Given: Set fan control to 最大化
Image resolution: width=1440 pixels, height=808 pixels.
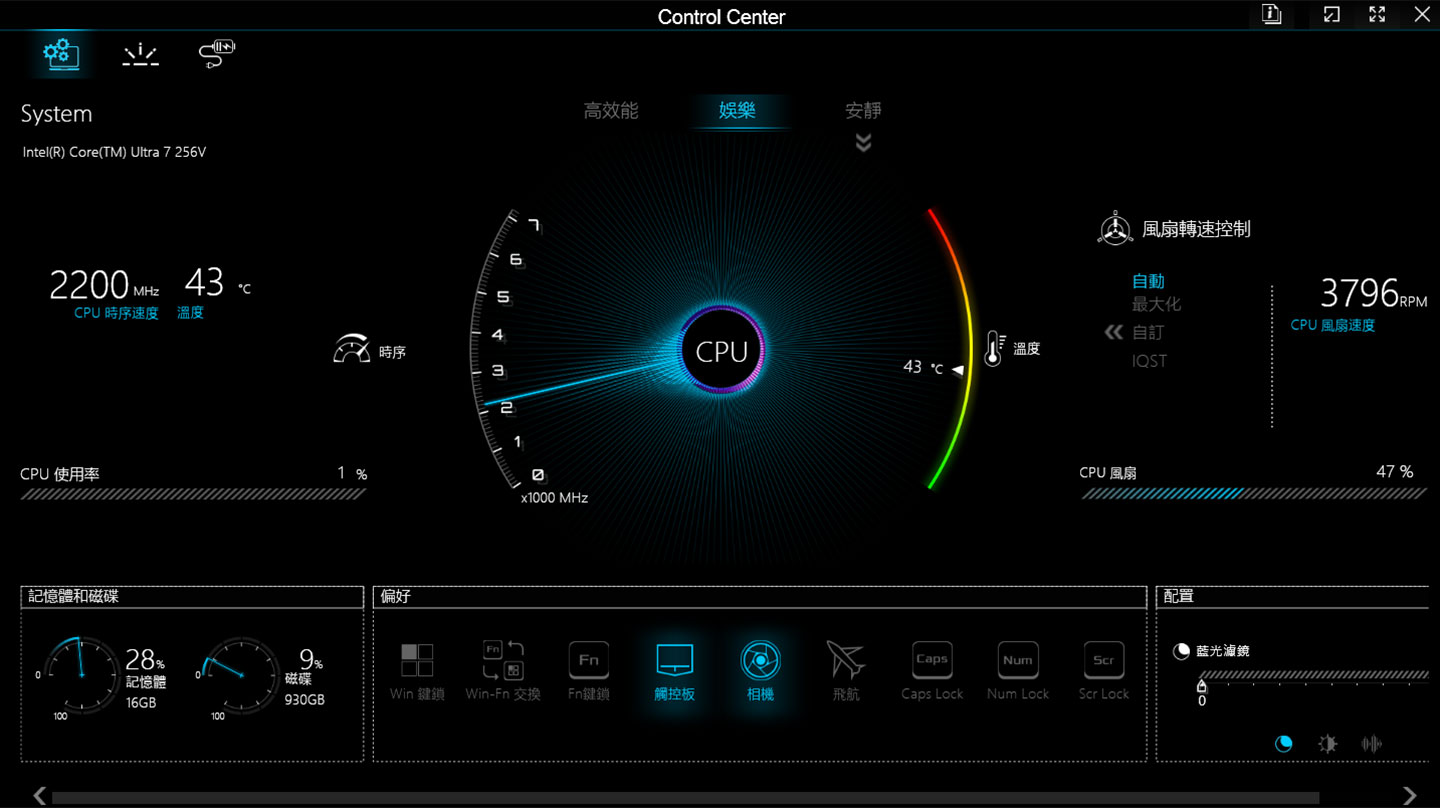Looking at the screenshot, I should (1156, 304).
